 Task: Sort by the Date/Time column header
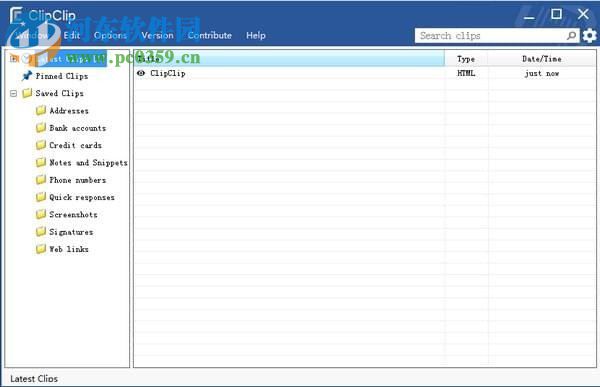(x=542, y=59)
